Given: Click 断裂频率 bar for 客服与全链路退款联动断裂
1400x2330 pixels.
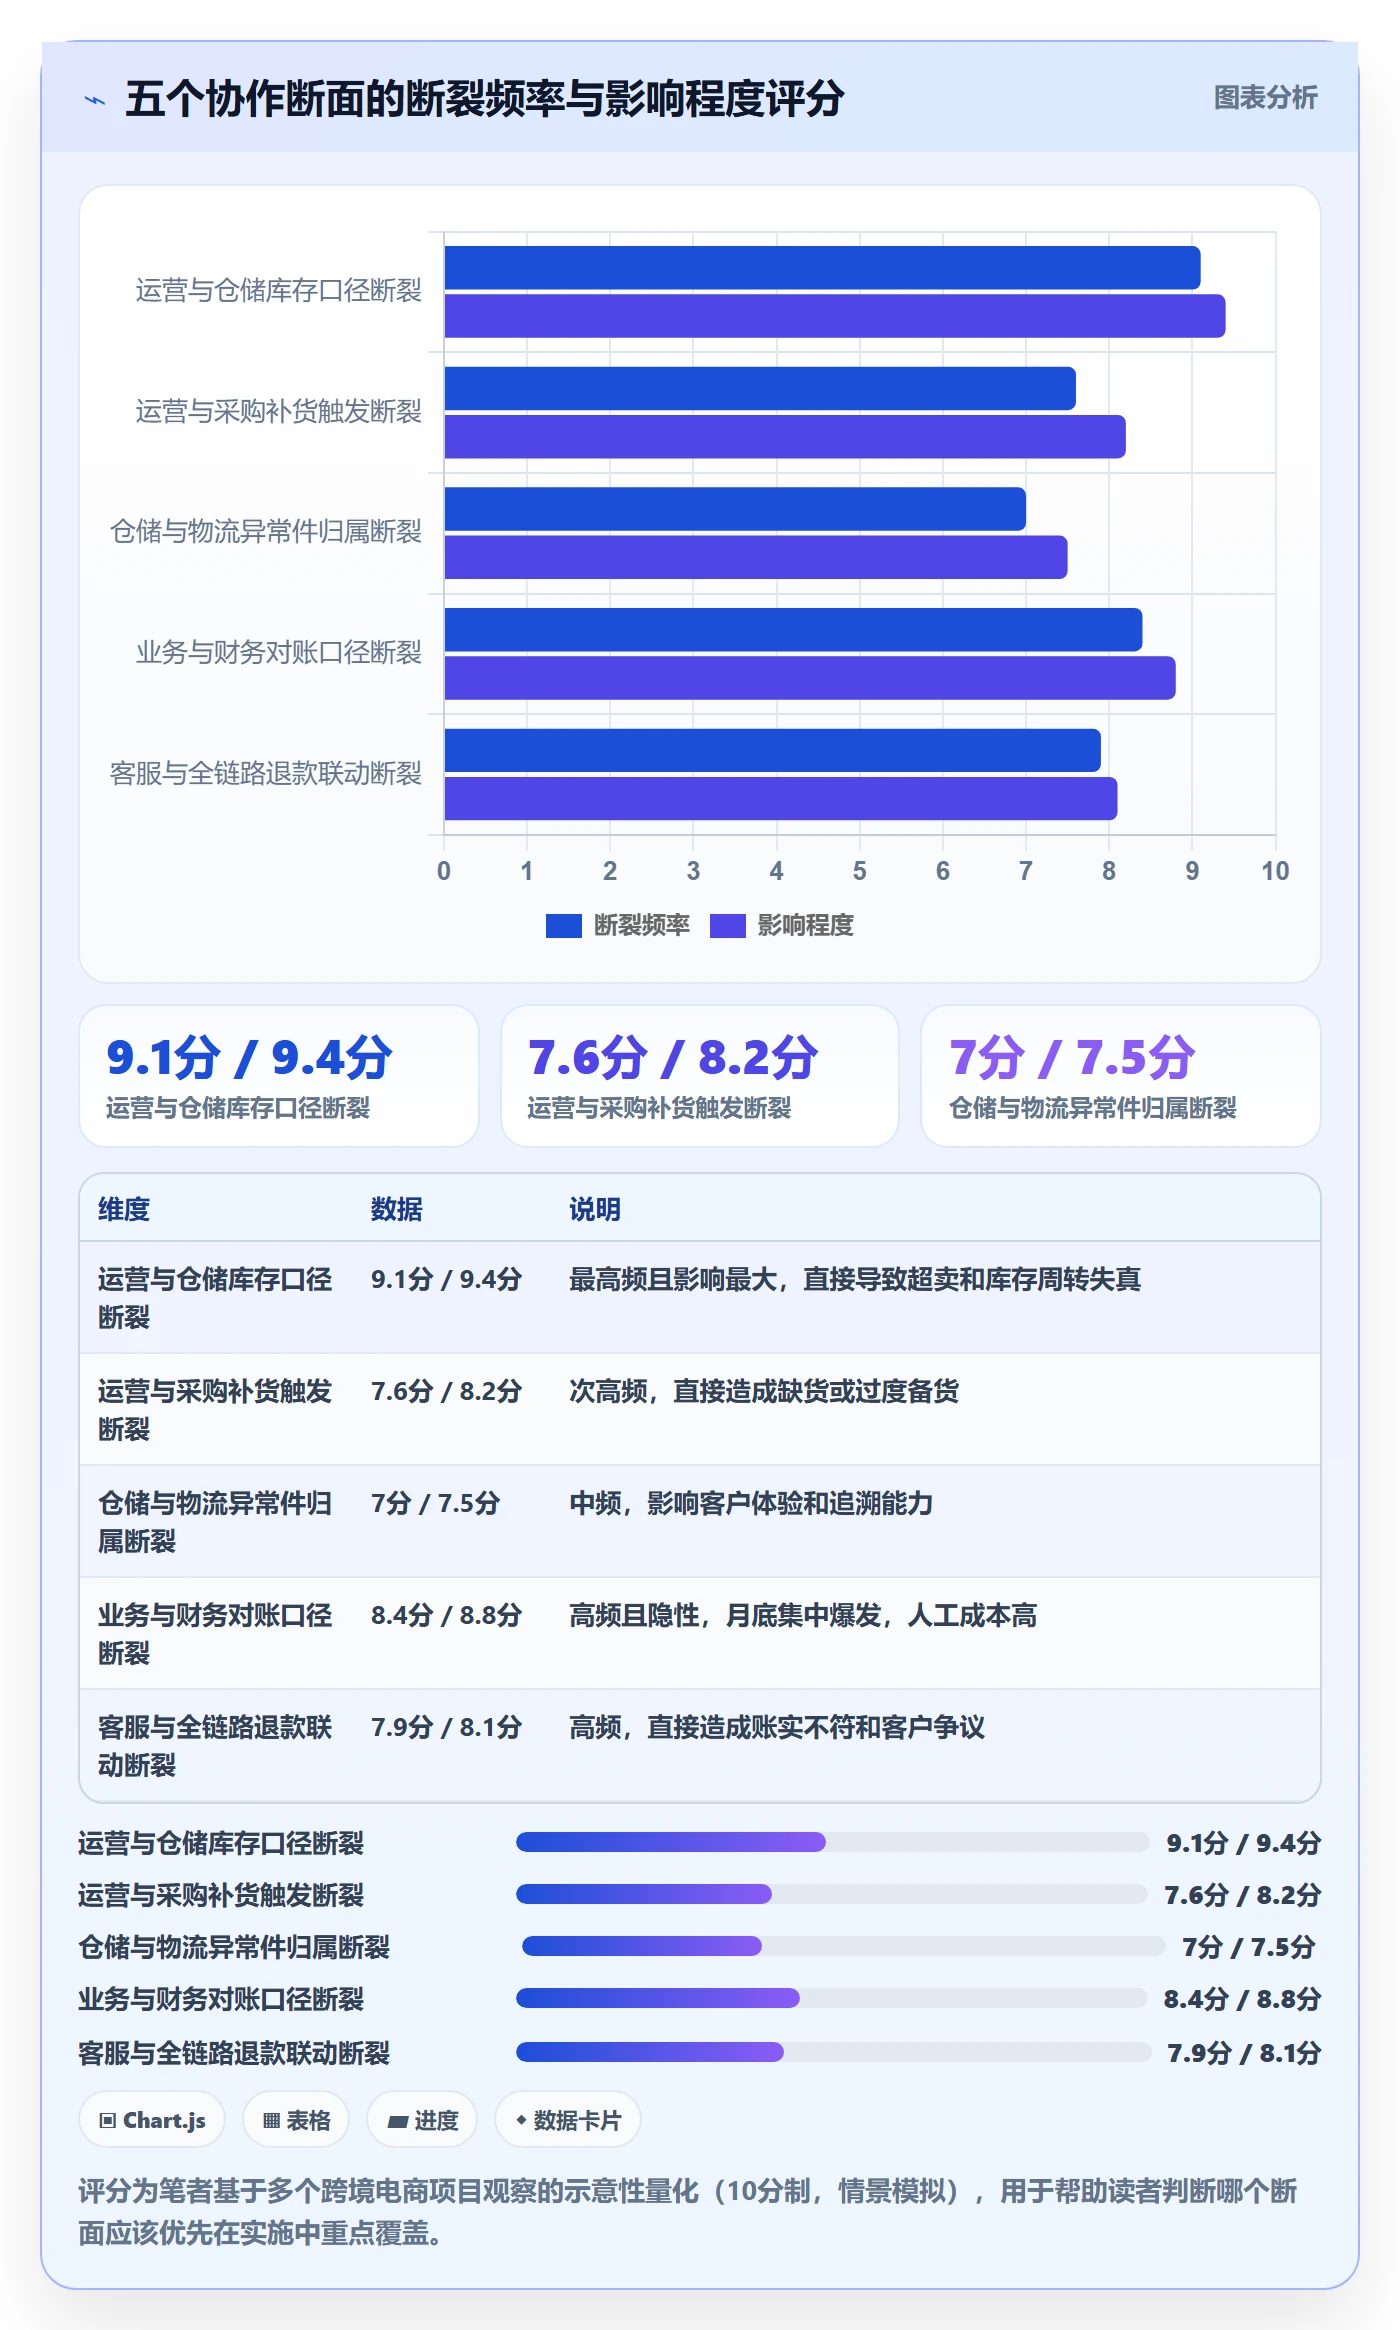Looking at the screenshot, I should pos(773,750).
